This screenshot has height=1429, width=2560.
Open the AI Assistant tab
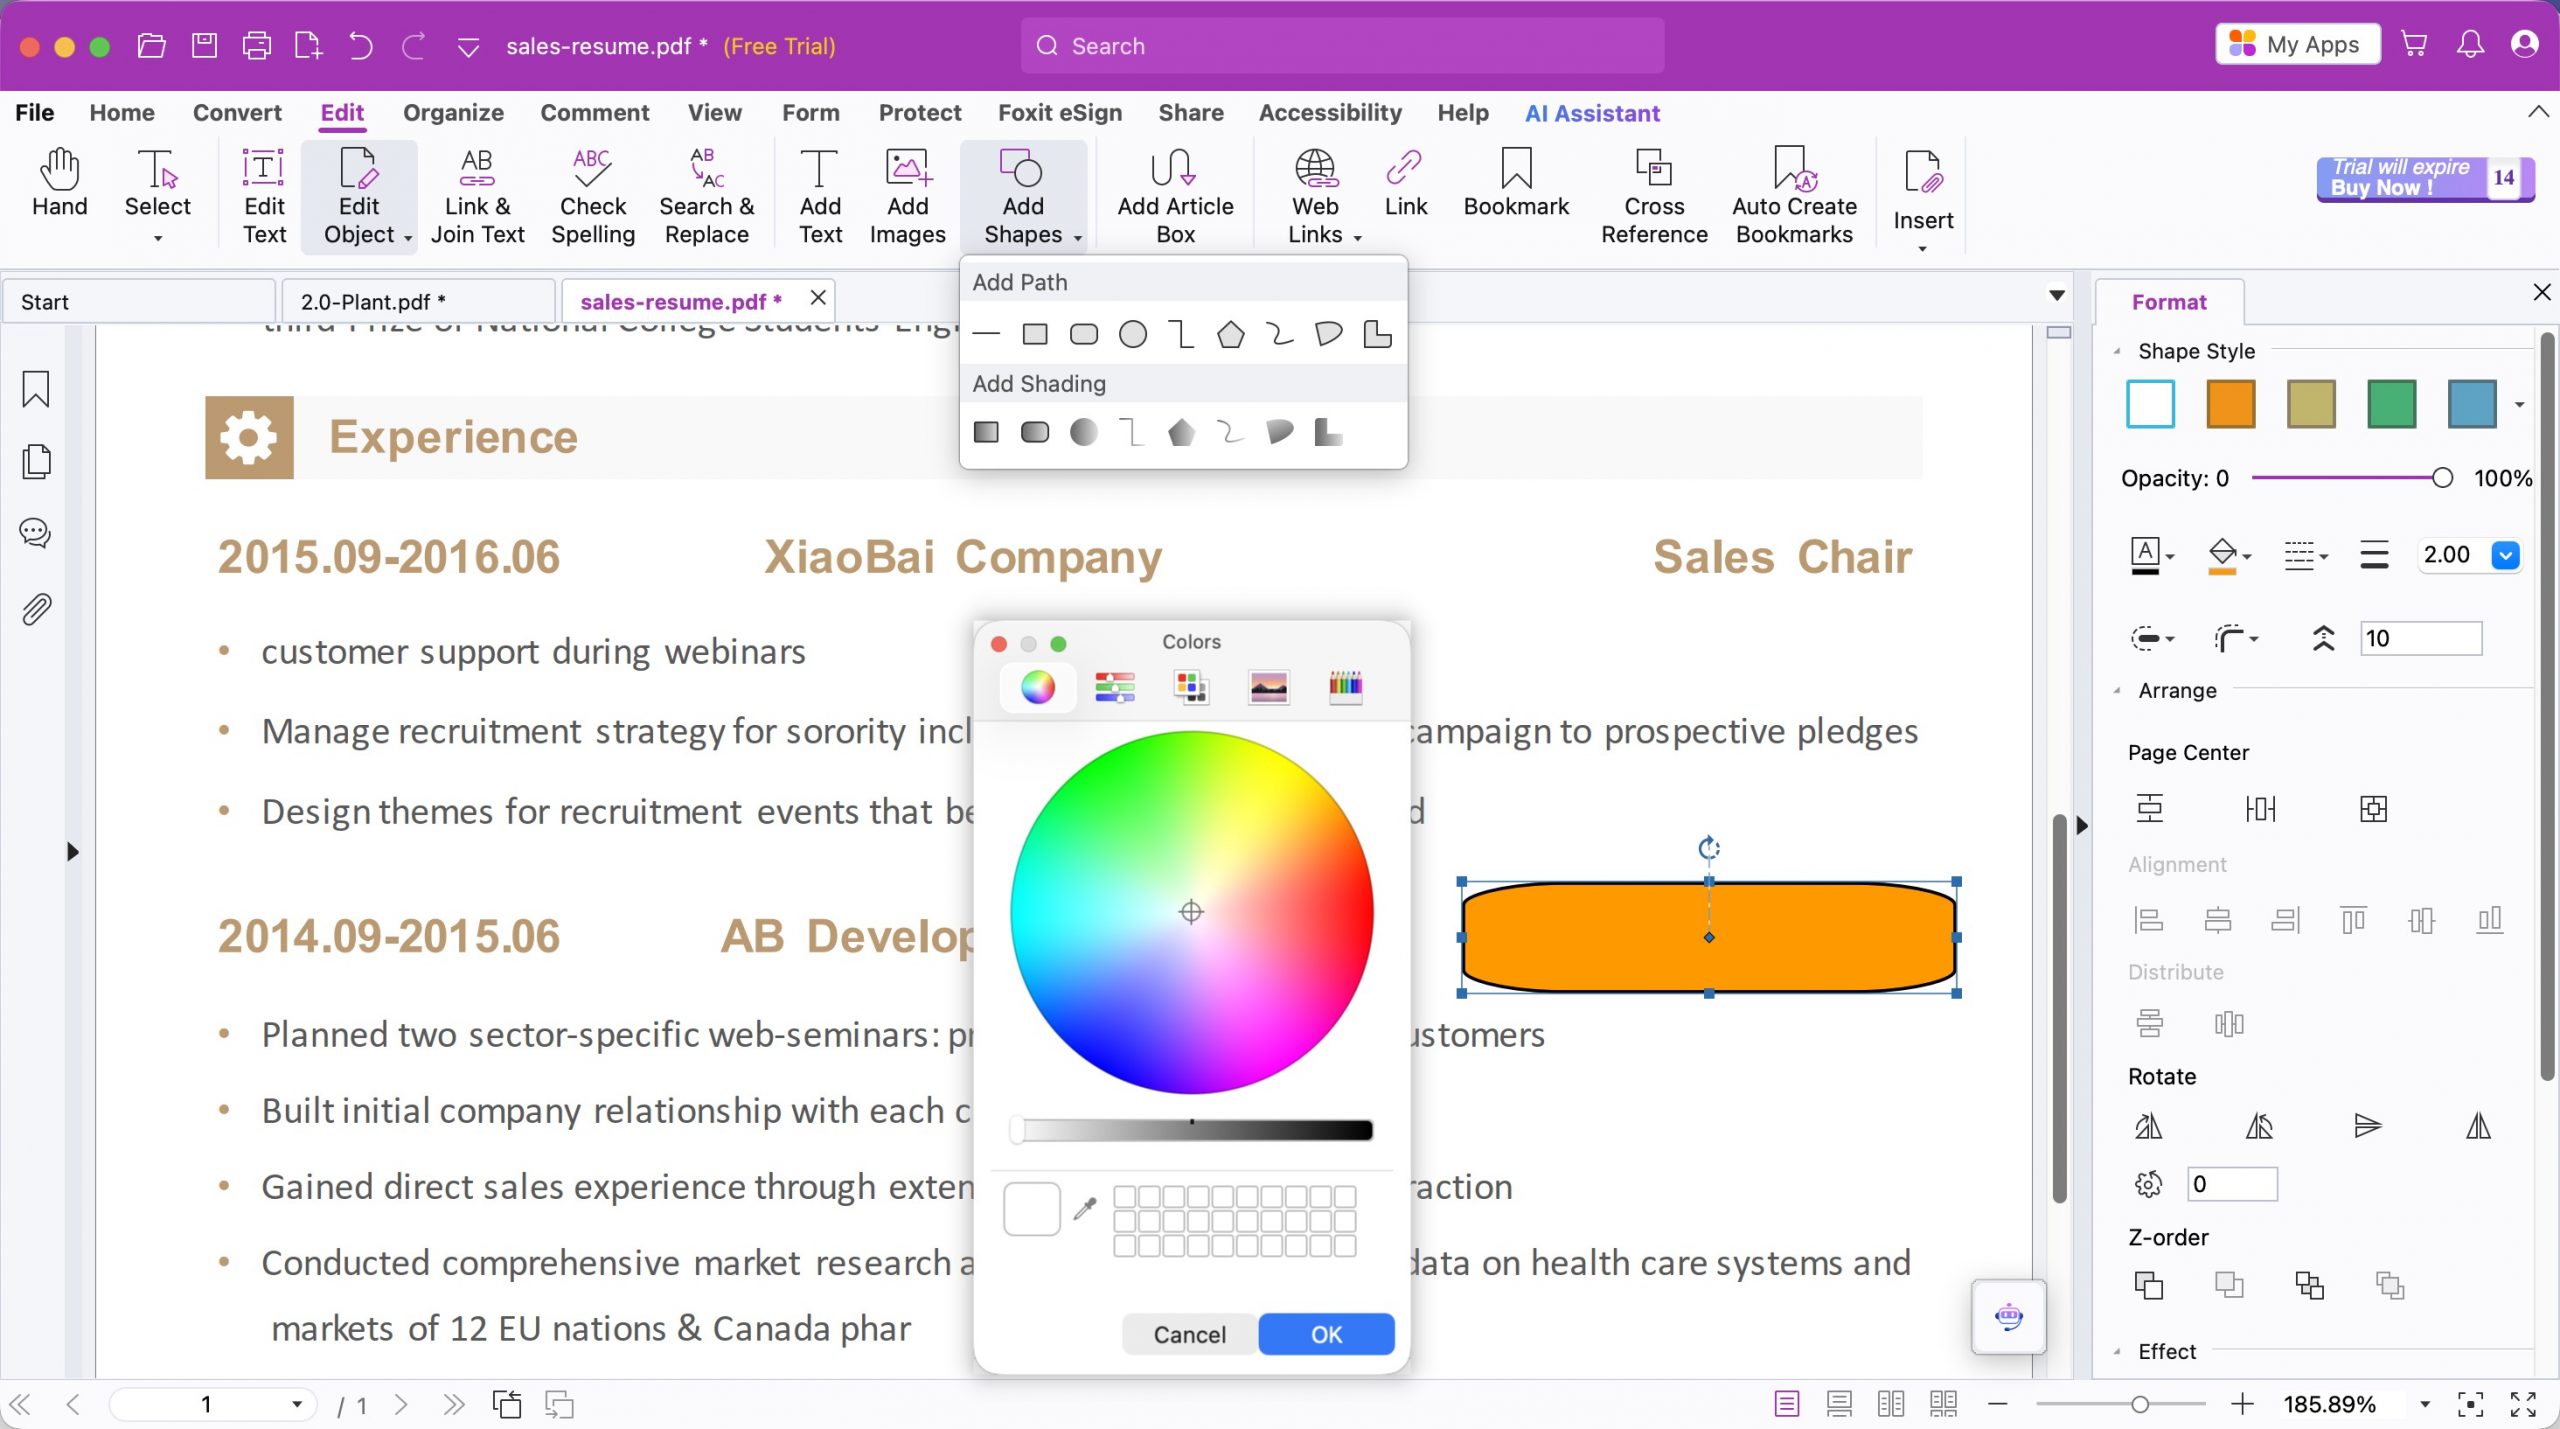(x=1592, y=113)
